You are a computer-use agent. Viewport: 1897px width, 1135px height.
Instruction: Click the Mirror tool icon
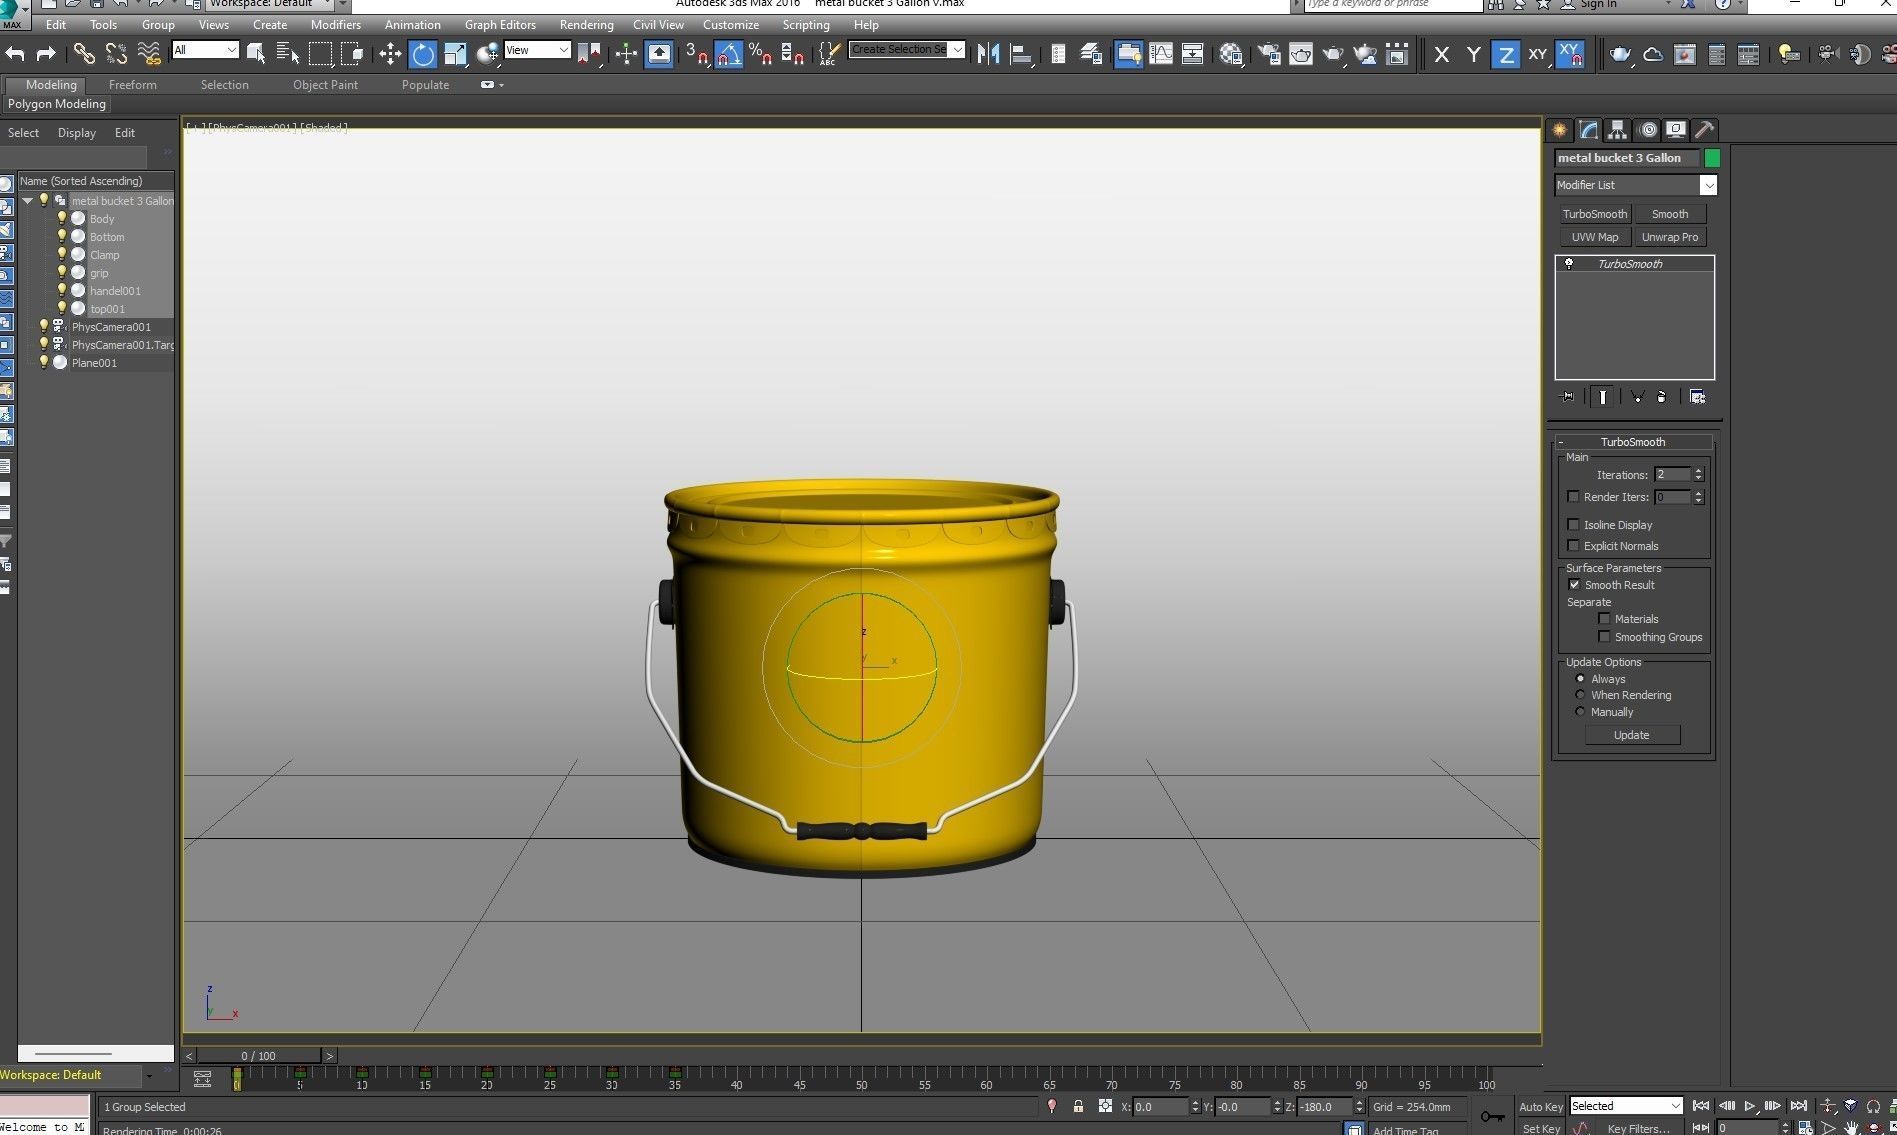(x=988, y=54)
